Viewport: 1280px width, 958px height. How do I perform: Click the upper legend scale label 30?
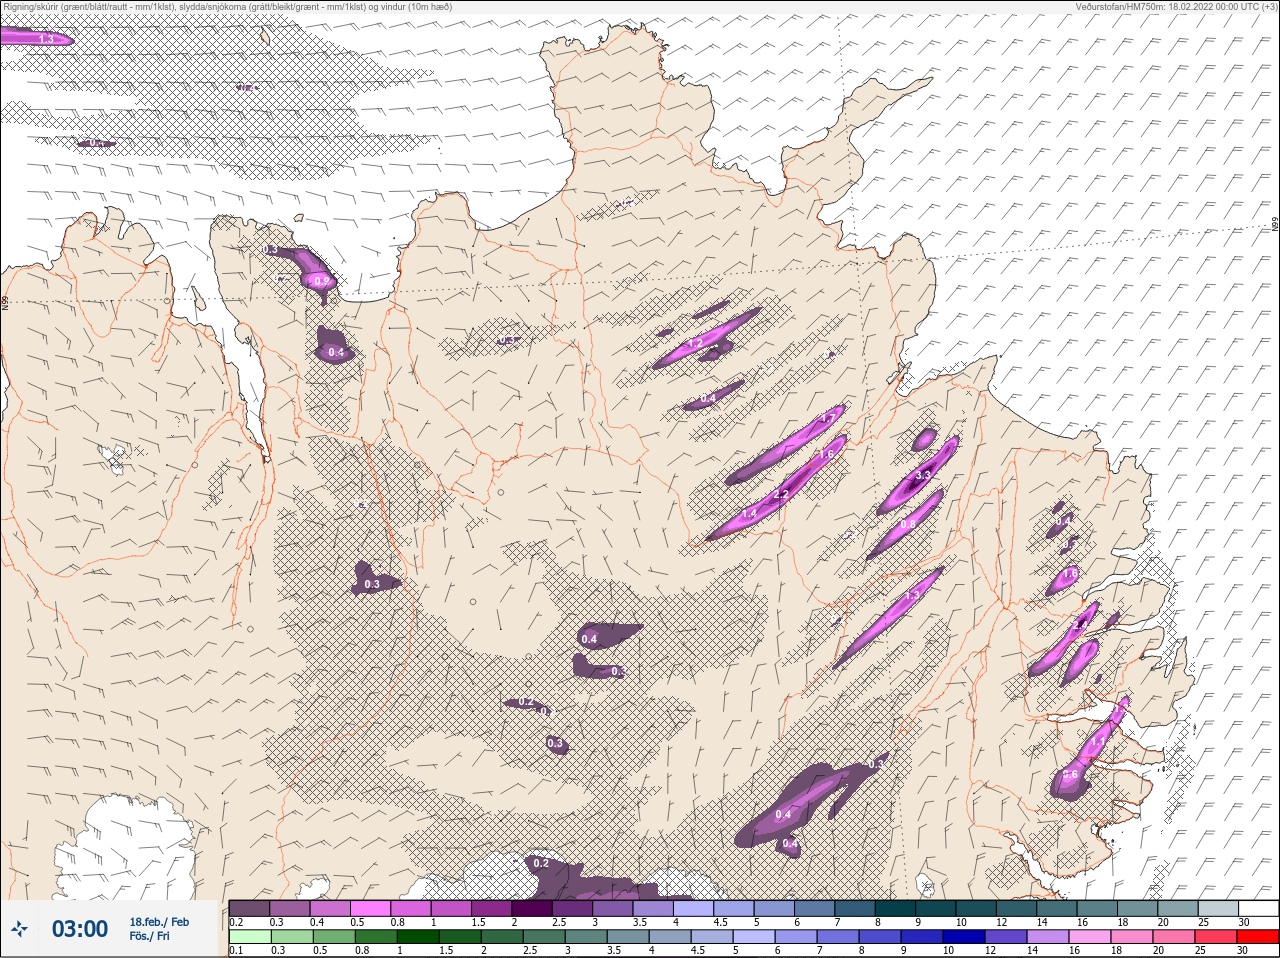coord(1244,922)
